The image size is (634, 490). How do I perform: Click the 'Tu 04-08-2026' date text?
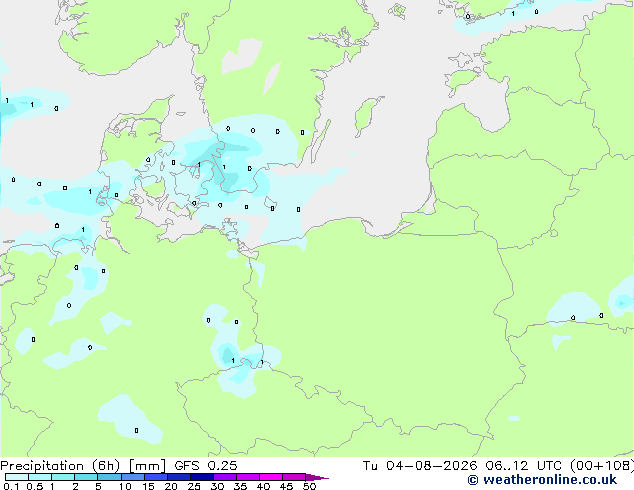click(420, 466)
